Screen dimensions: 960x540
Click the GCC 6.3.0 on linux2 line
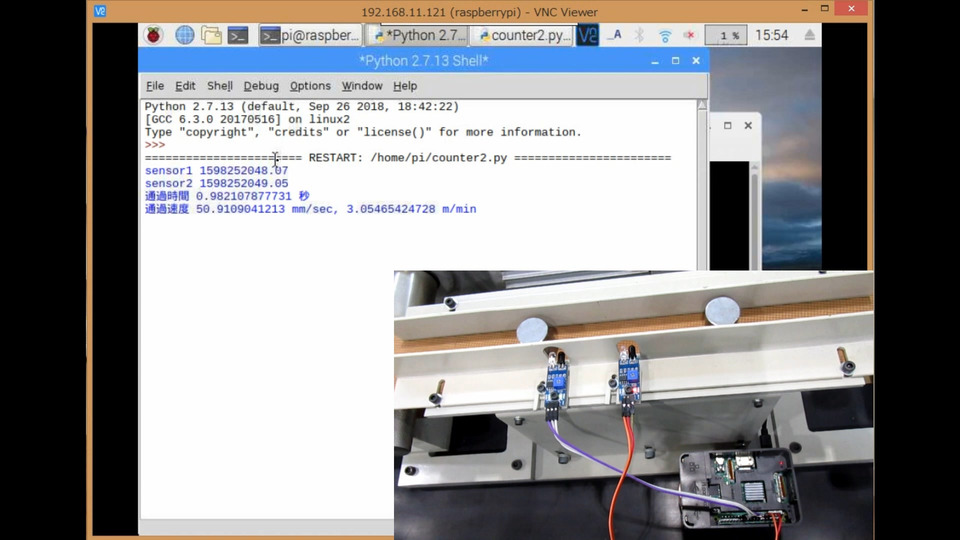(x=247, y=119)
